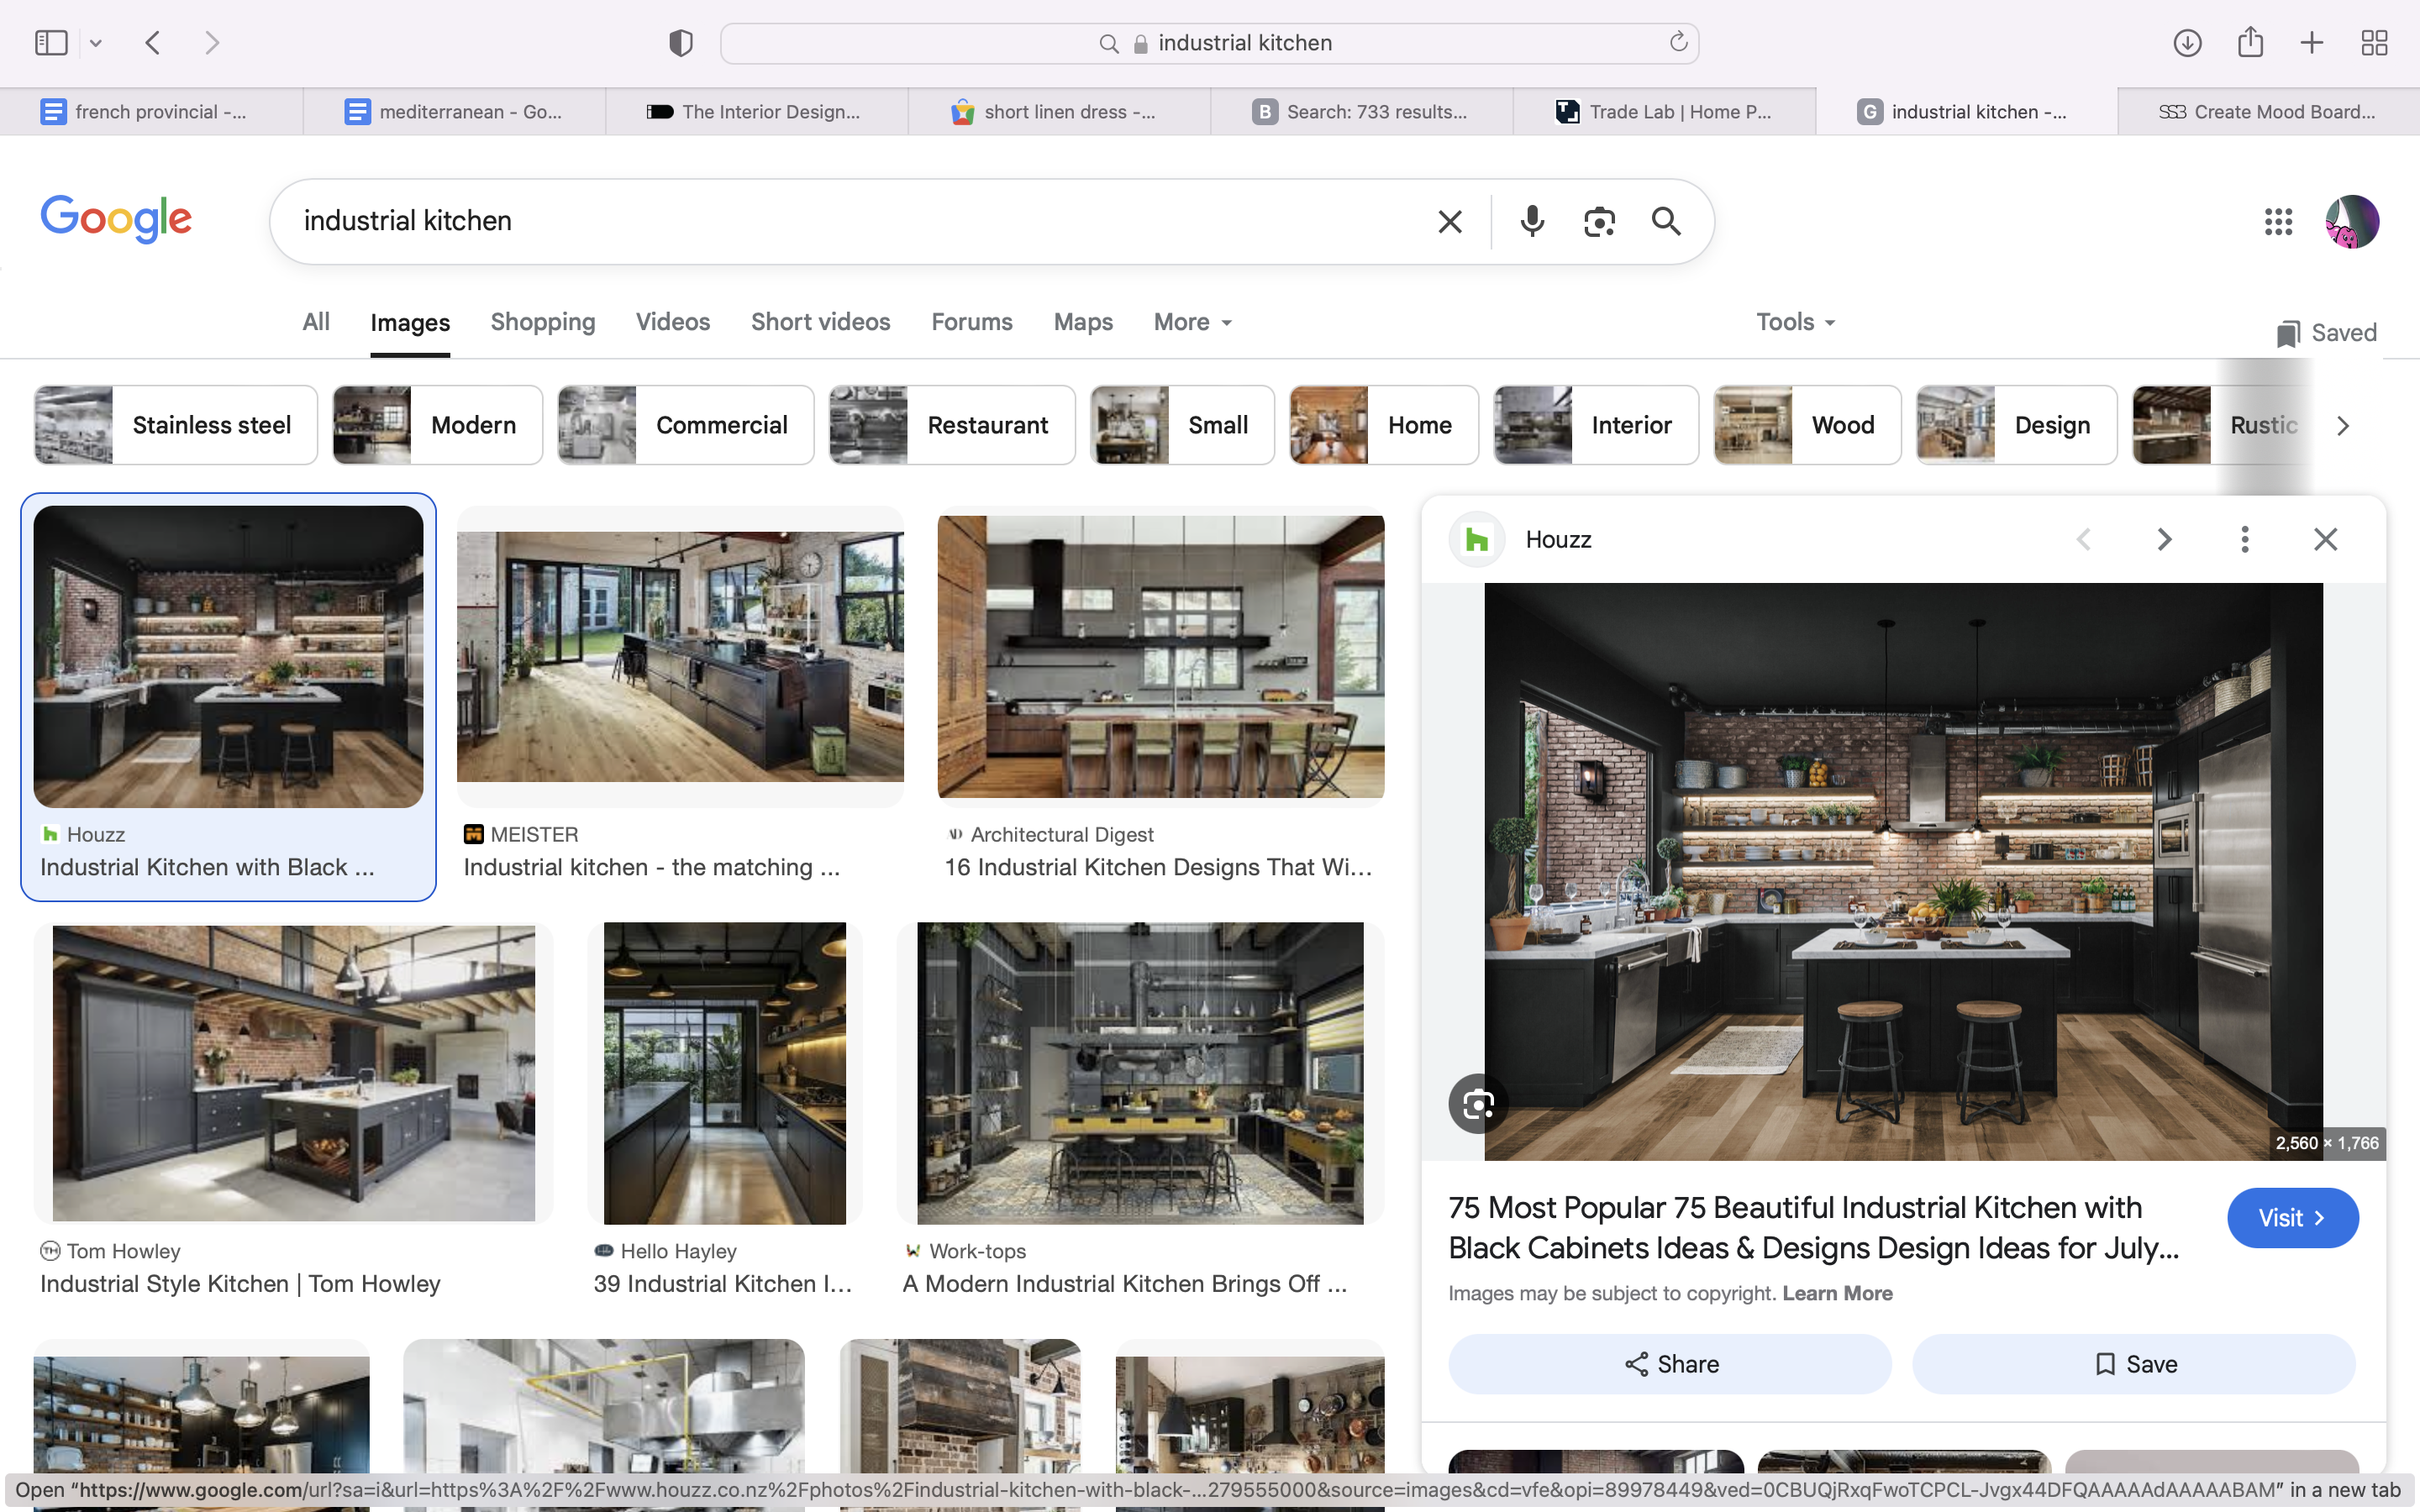Toggle the Safari sidebar icon
The height and width of the screenshot is (1512, 2420).
pos(51,43)
